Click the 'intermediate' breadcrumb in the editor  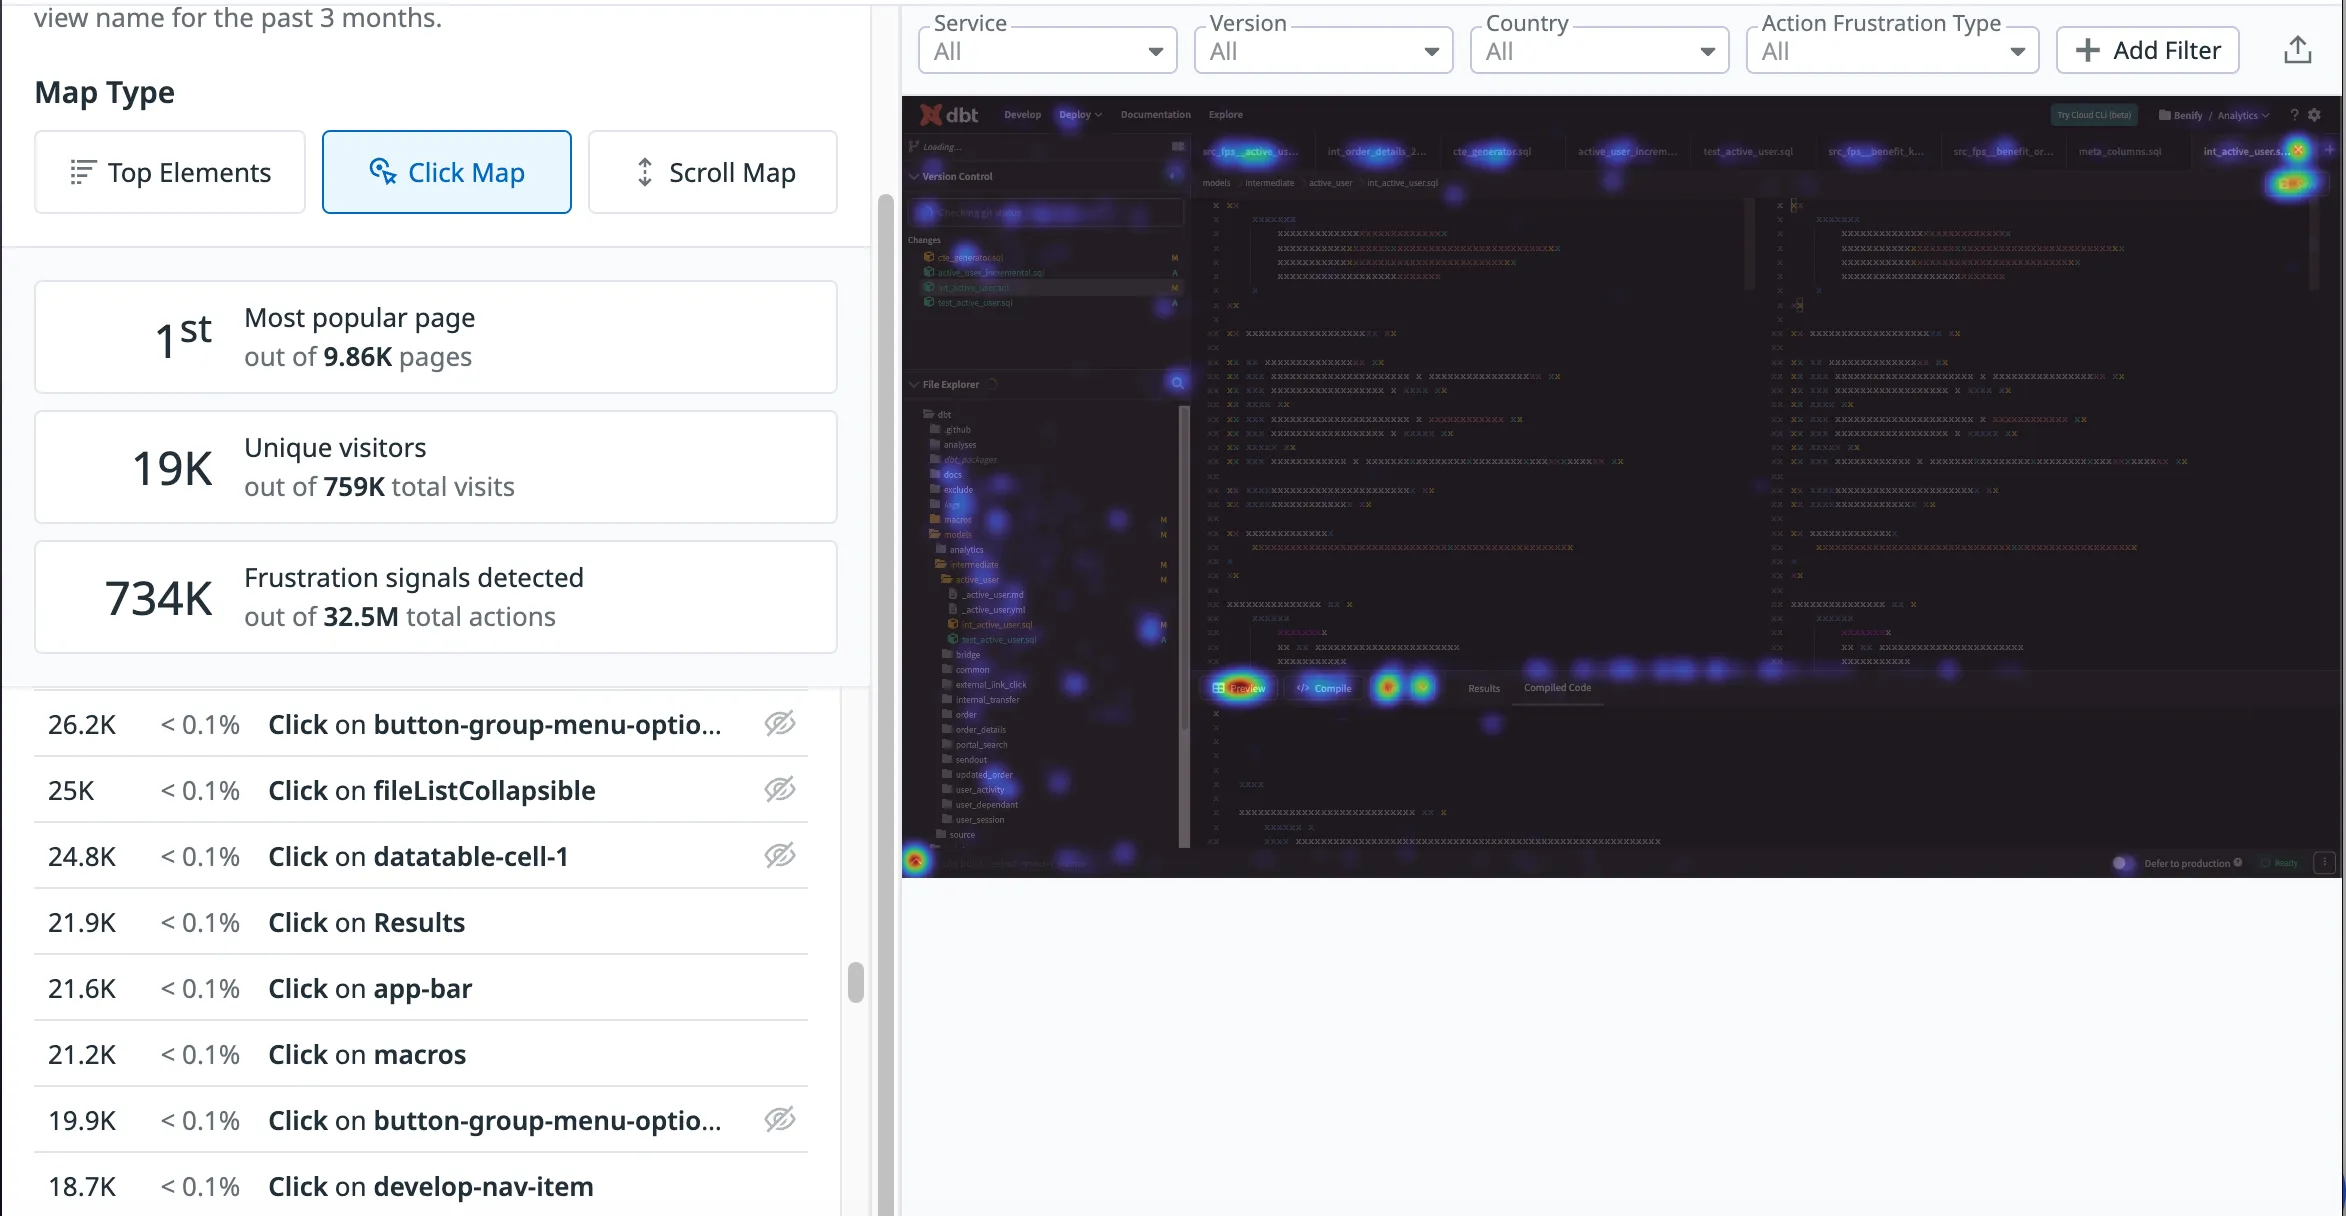1269,183
